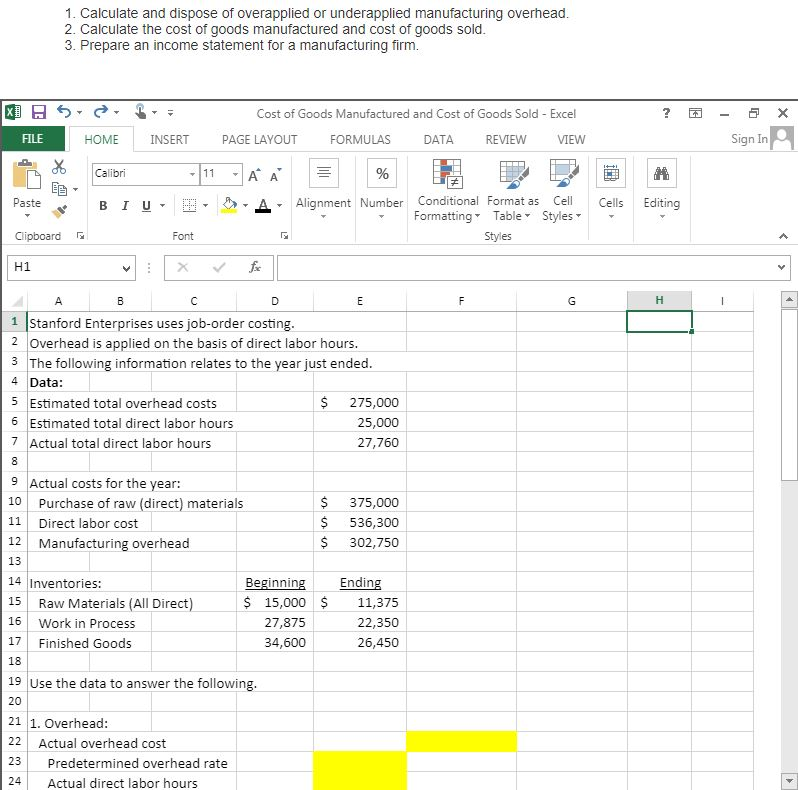
Task: Open the Cells group icon
Action: [x=611, y=173]
